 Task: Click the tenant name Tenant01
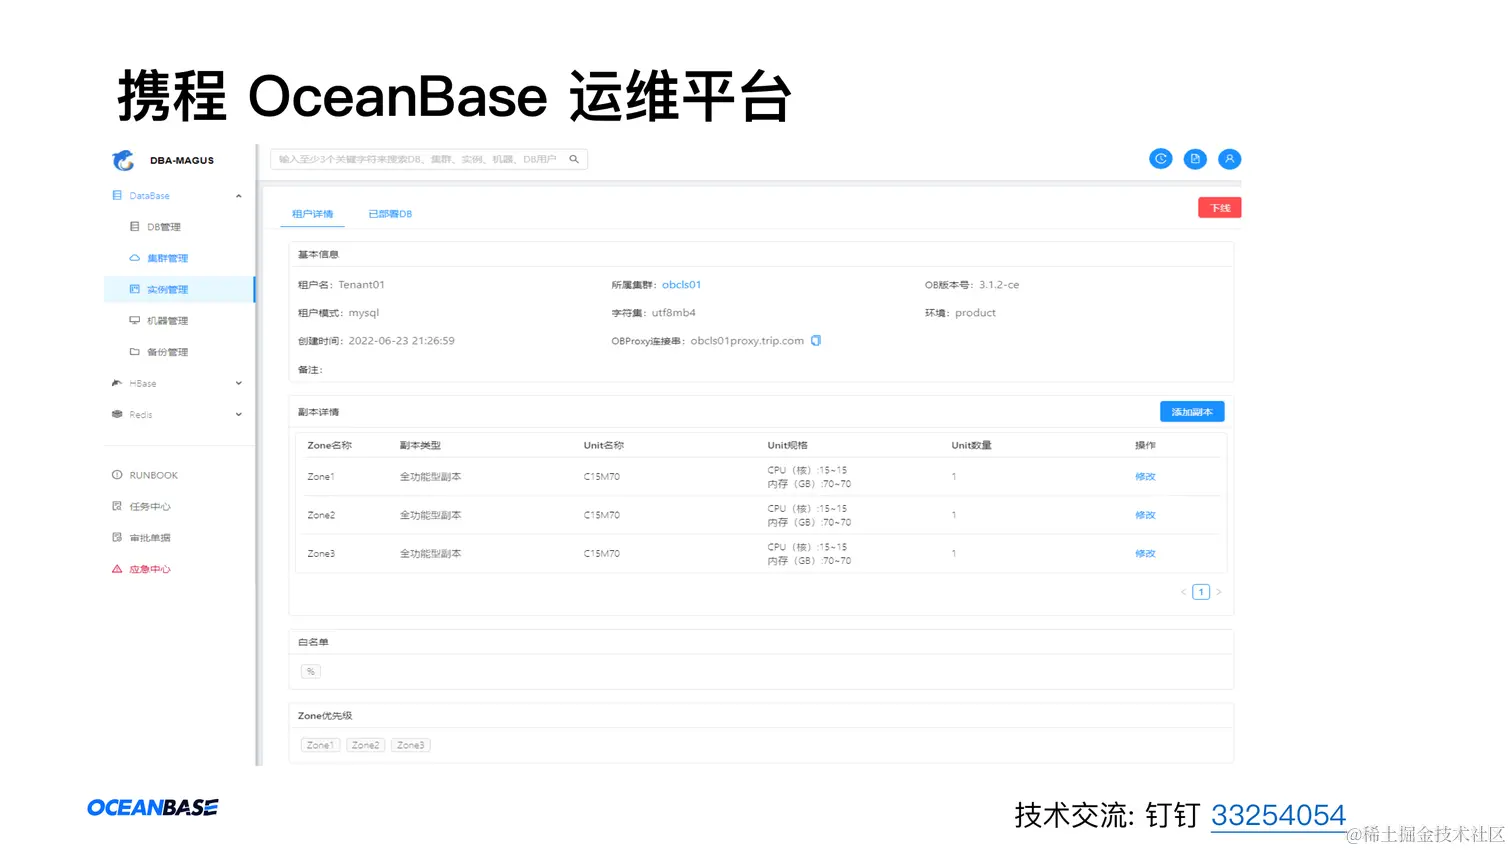(361, 285)
